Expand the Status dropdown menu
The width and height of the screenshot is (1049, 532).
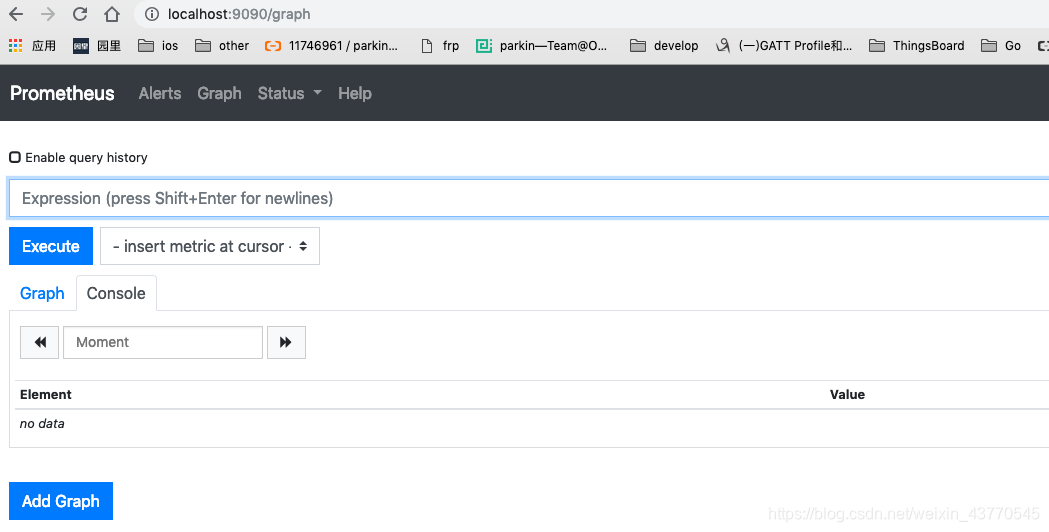click(x=290, y=93)
